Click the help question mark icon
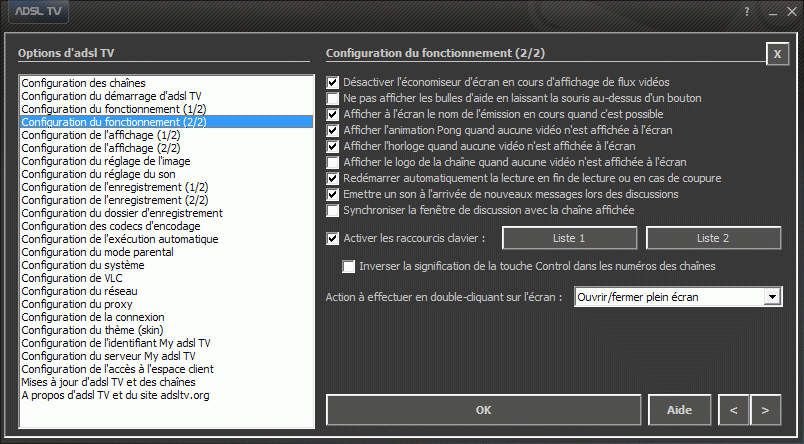 click(x=747, y=12)
